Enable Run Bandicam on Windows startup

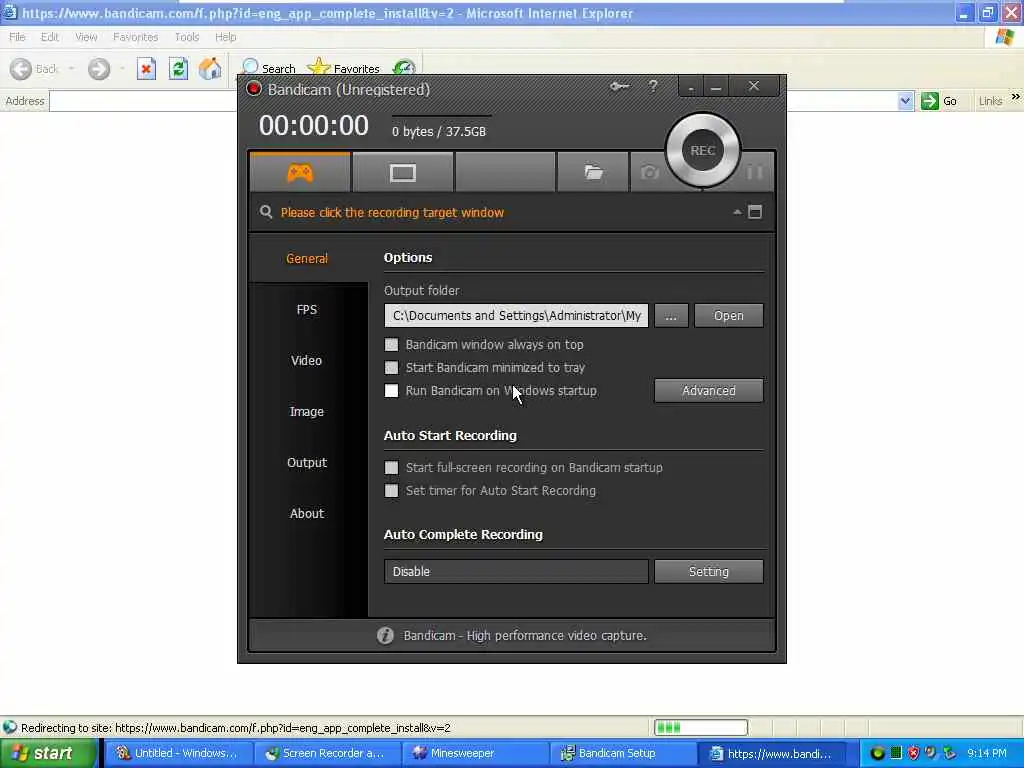tap(391, 391)
